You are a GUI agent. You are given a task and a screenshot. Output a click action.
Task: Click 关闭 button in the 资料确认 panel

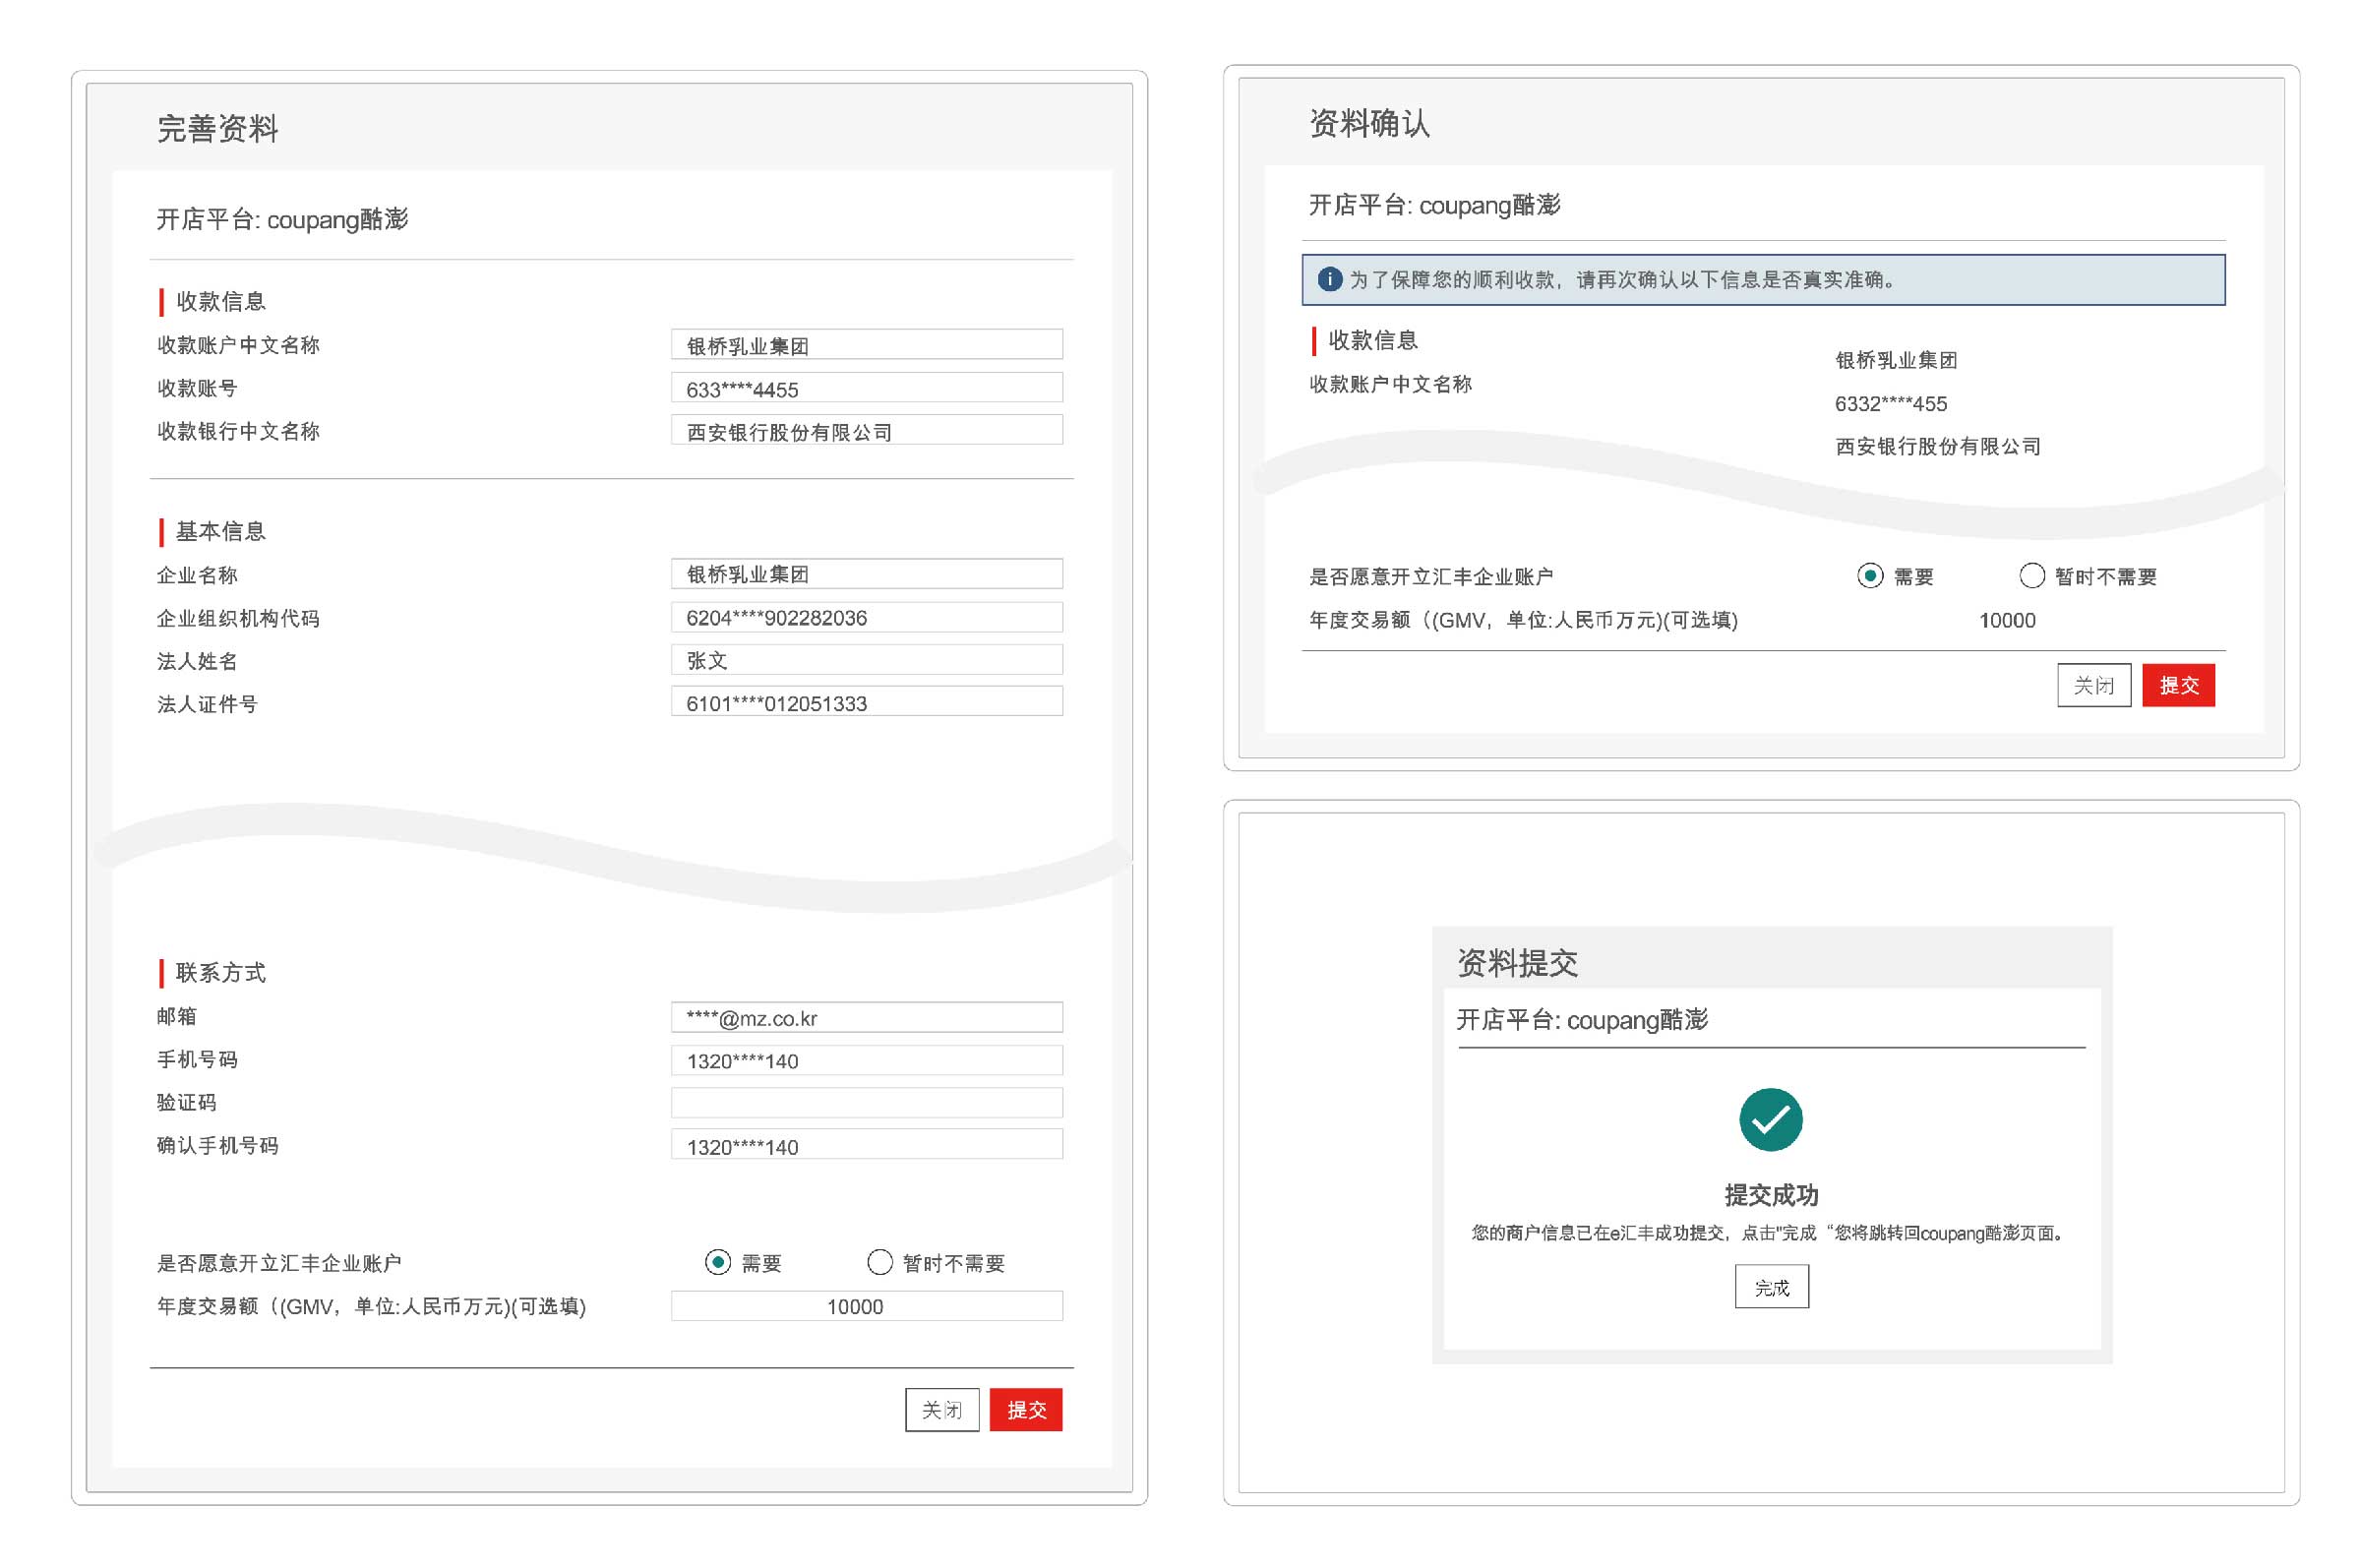click(x=2093, y=686)
